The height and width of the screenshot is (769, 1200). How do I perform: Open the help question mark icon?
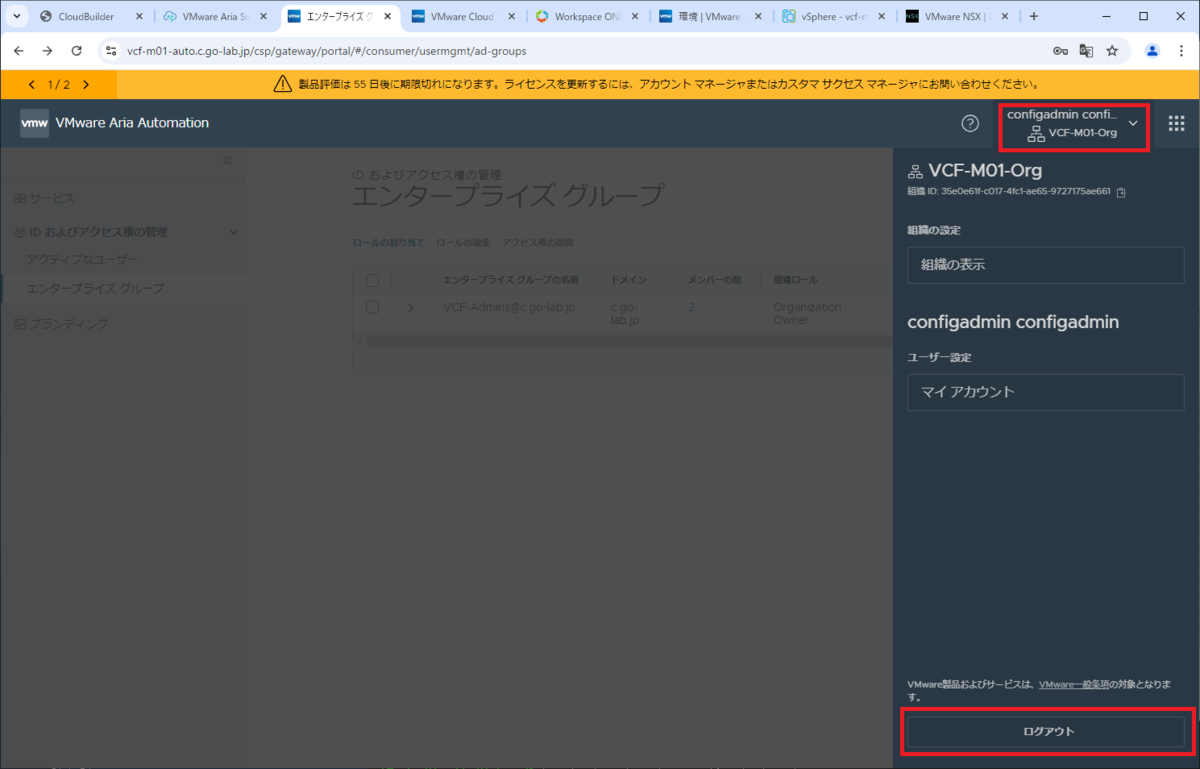pyautogui.click(x=970, y=123)
